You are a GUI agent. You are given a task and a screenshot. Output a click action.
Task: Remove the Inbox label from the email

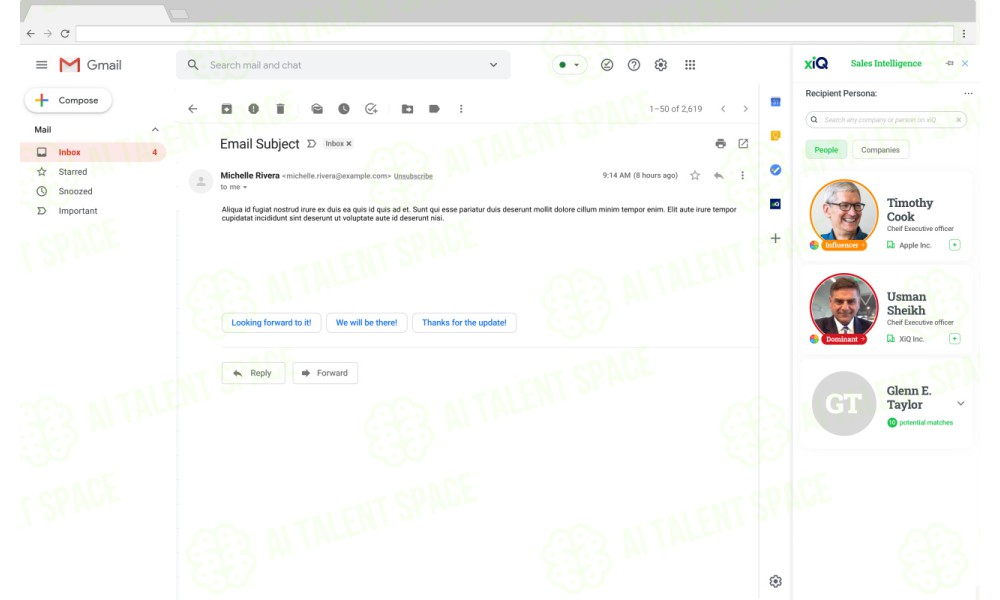point(349,144)
